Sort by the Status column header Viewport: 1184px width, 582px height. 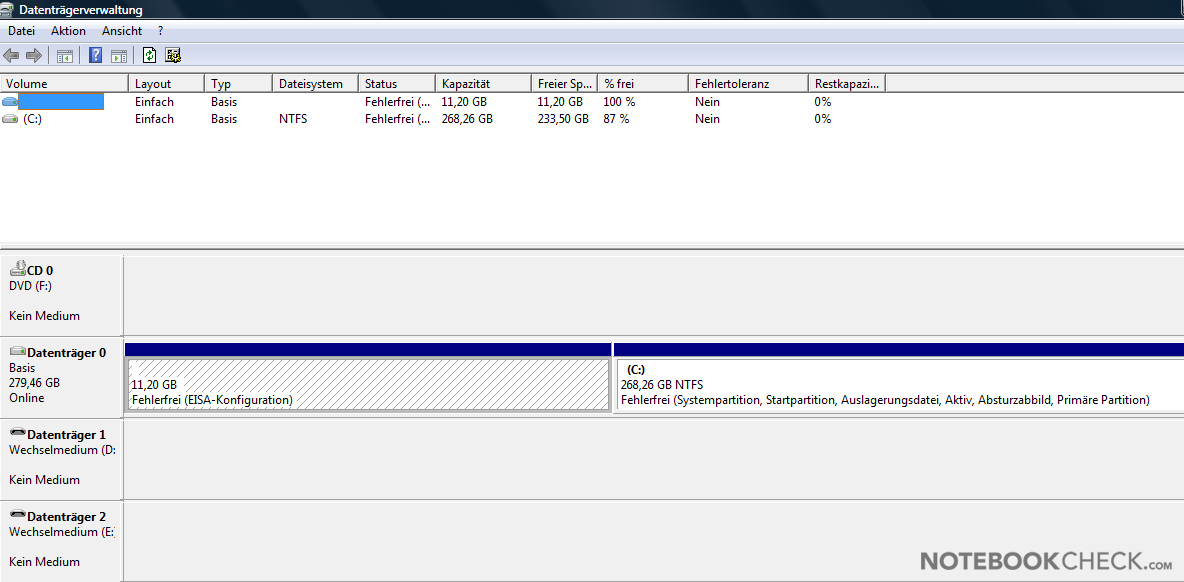tap(396, 84)
